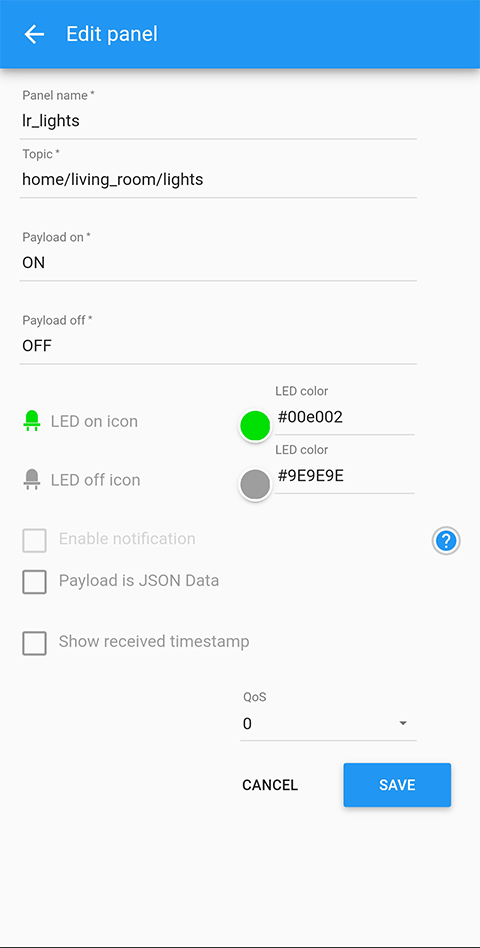This screenshot has width=480, height=948.
Task: Save the panel settings
Action: pyautogui.click(x=397, y=785)
